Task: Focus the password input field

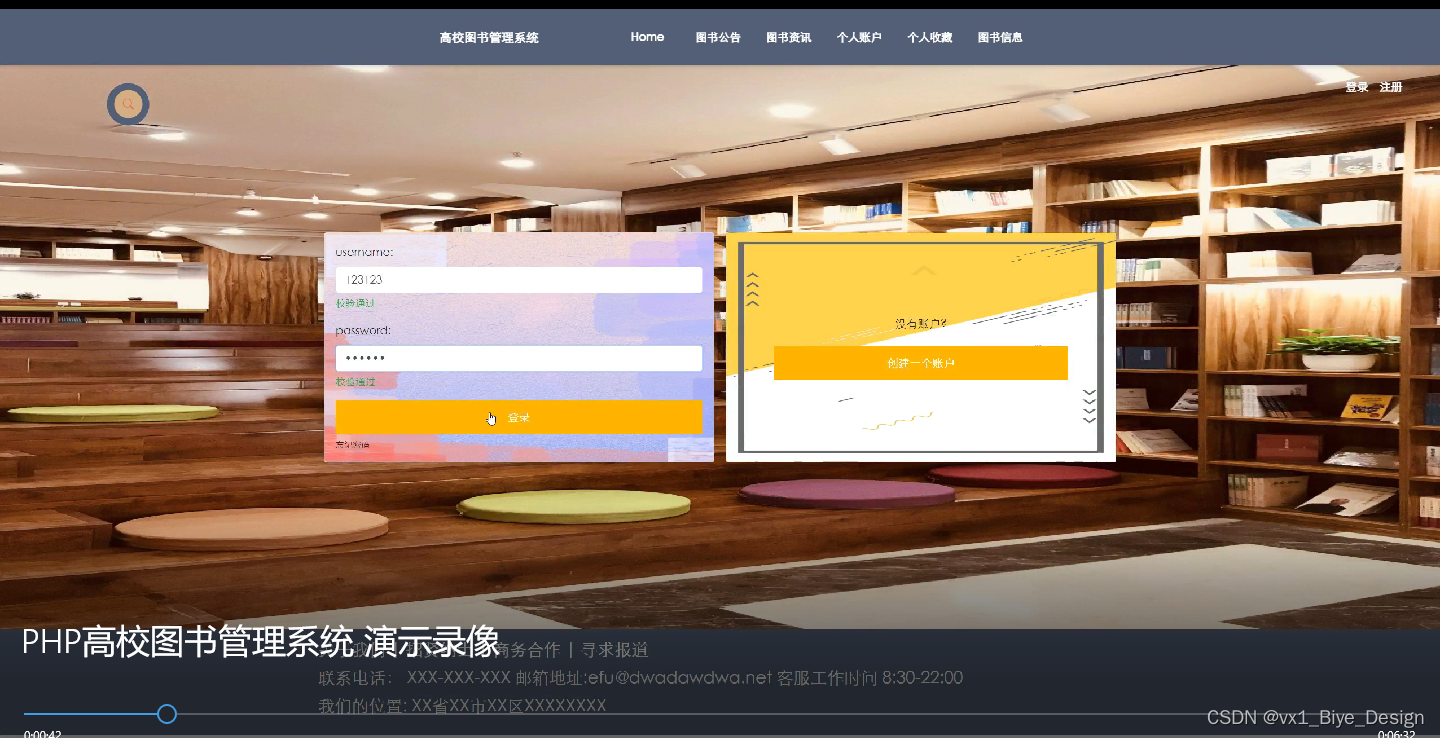Action: tap(519, 358)
